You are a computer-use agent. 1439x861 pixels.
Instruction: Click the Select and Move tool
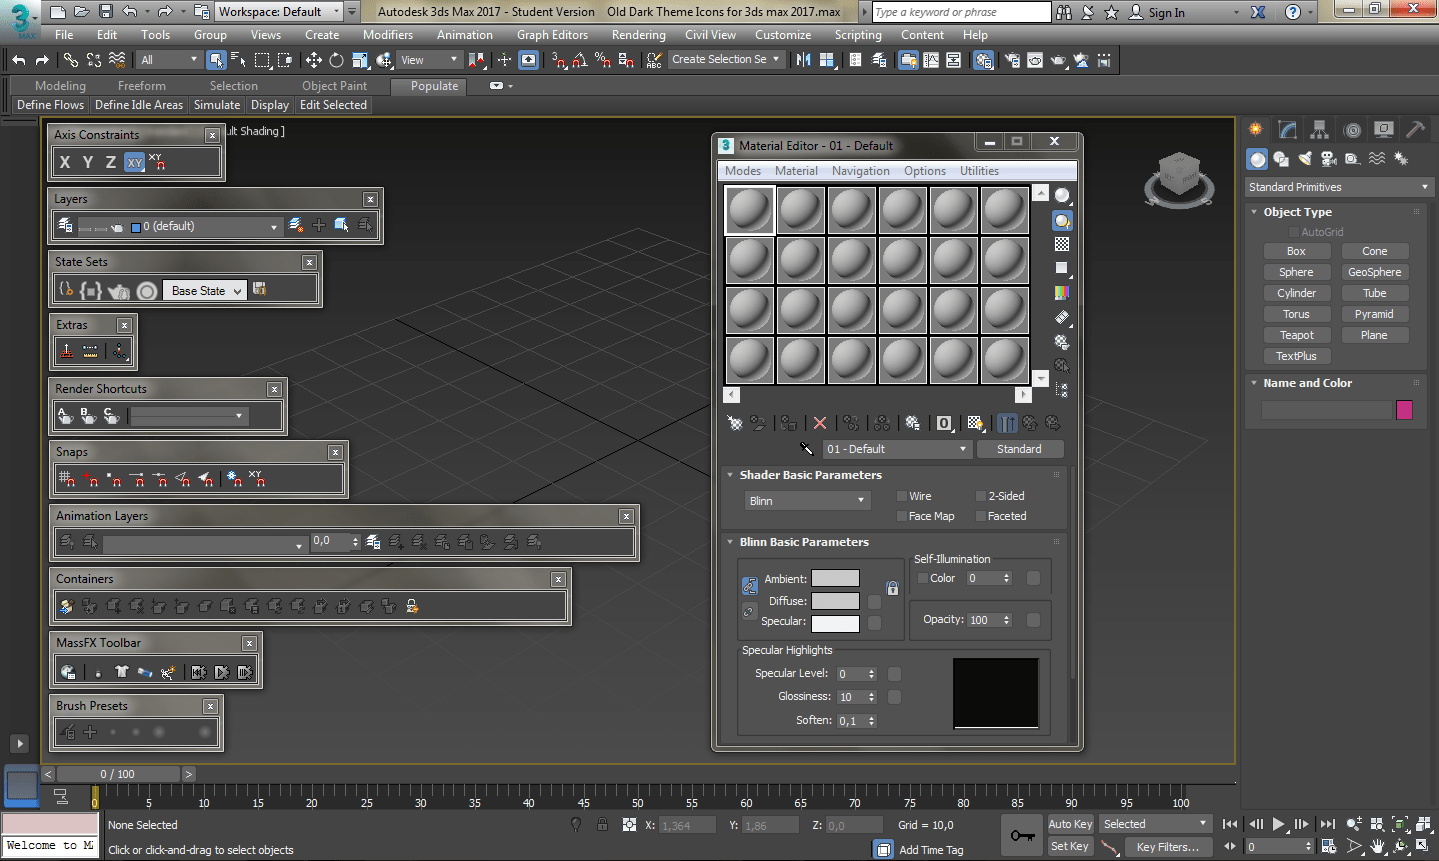314,60
